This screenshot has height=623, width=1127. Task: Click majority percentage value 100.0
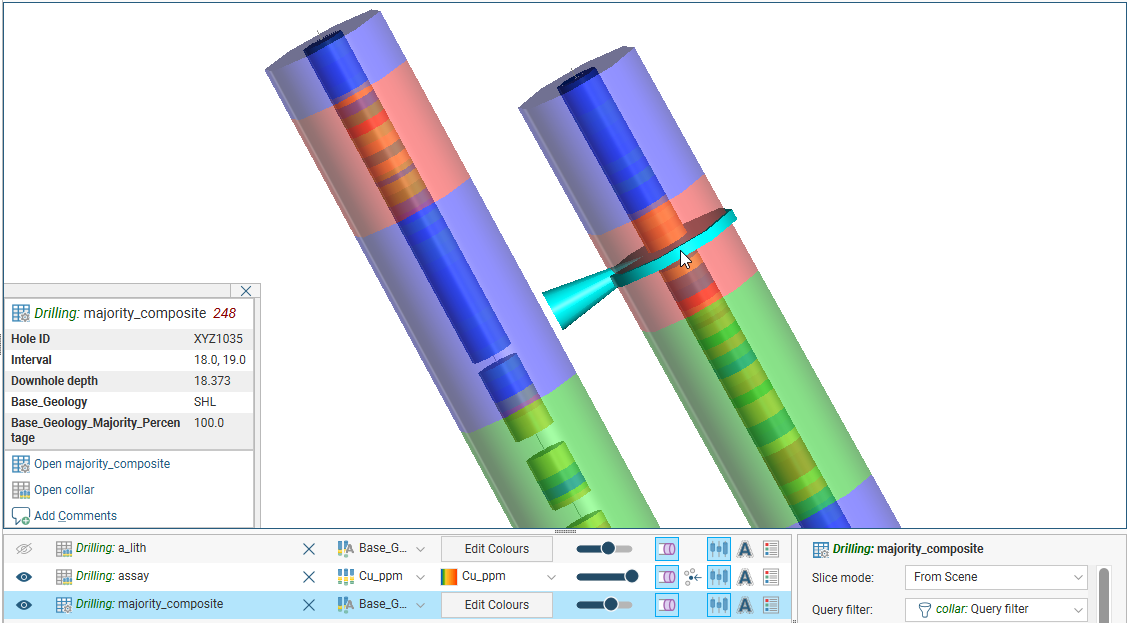click(209, 423)
